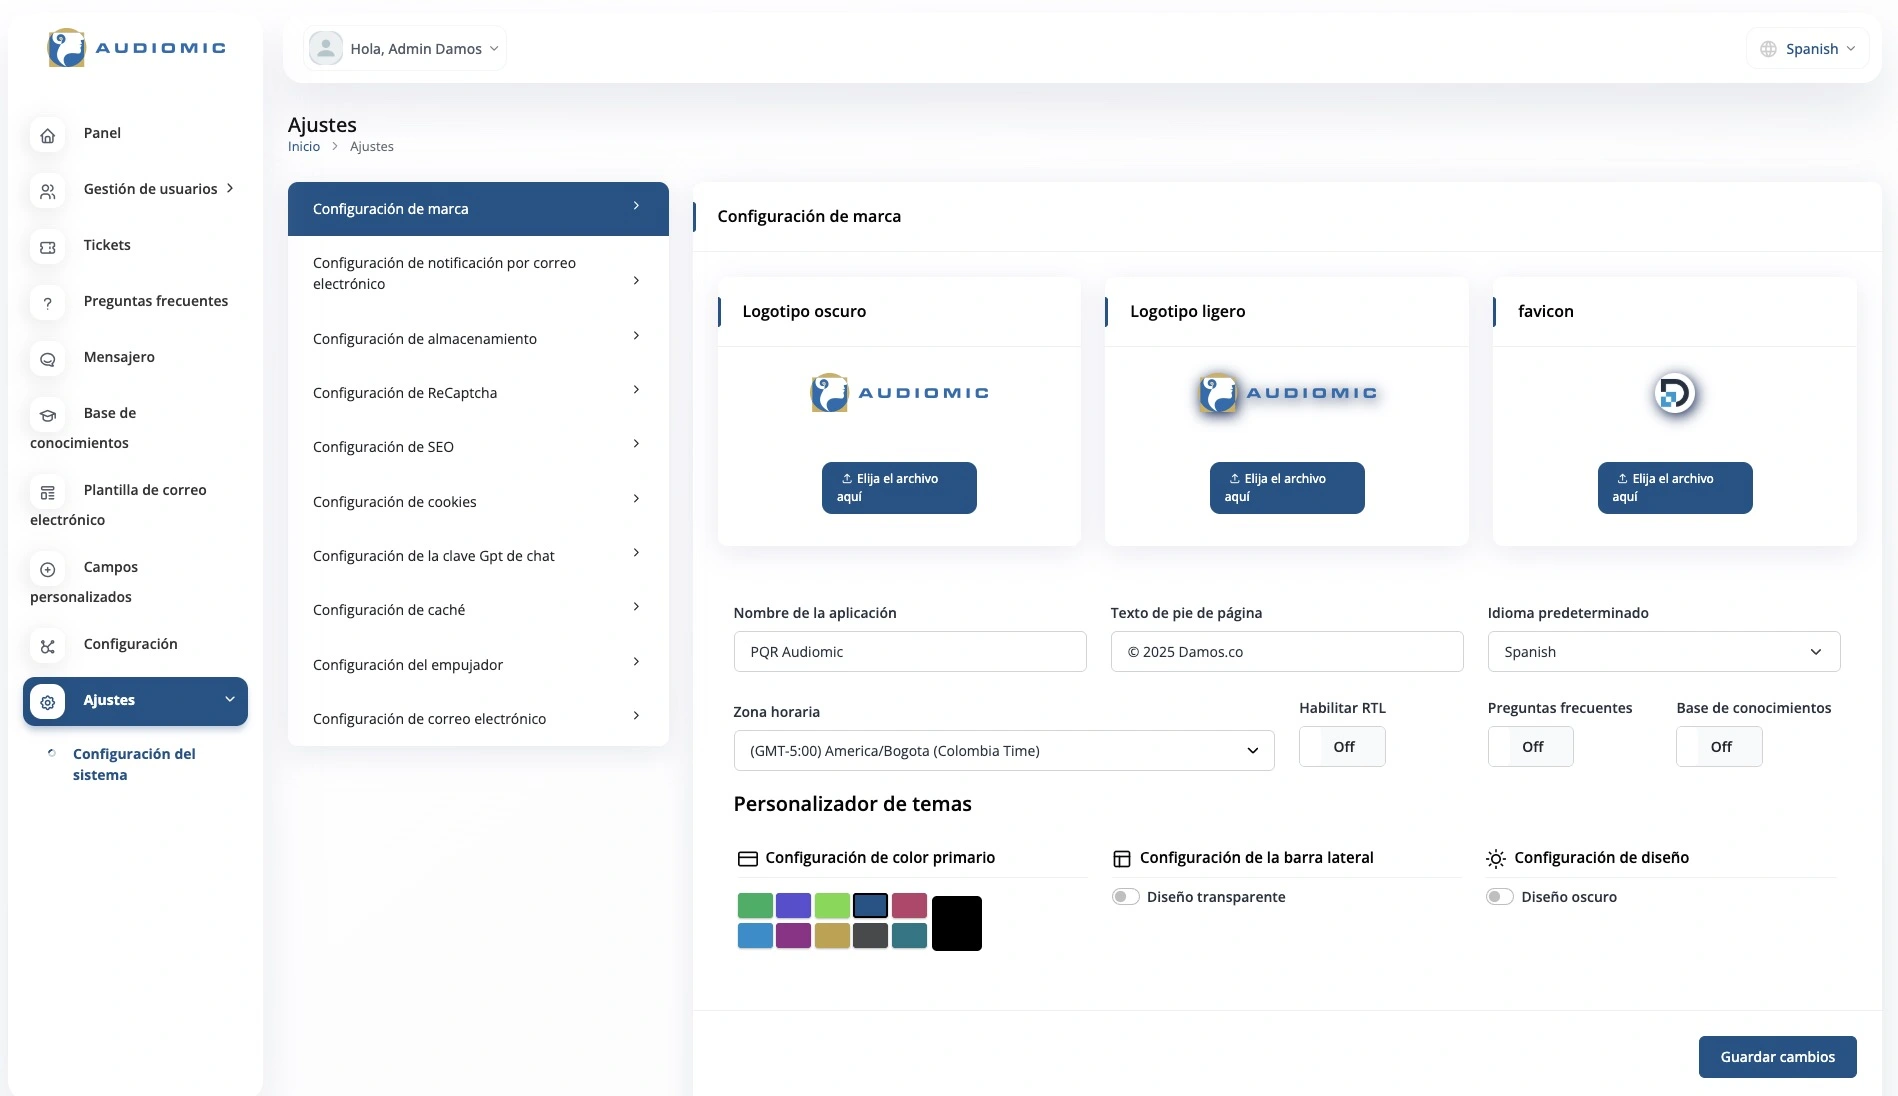Screen dimensions: 1898x1096
Task: Click the Mensajero chat bubble icon
Action: pos(47,359)
